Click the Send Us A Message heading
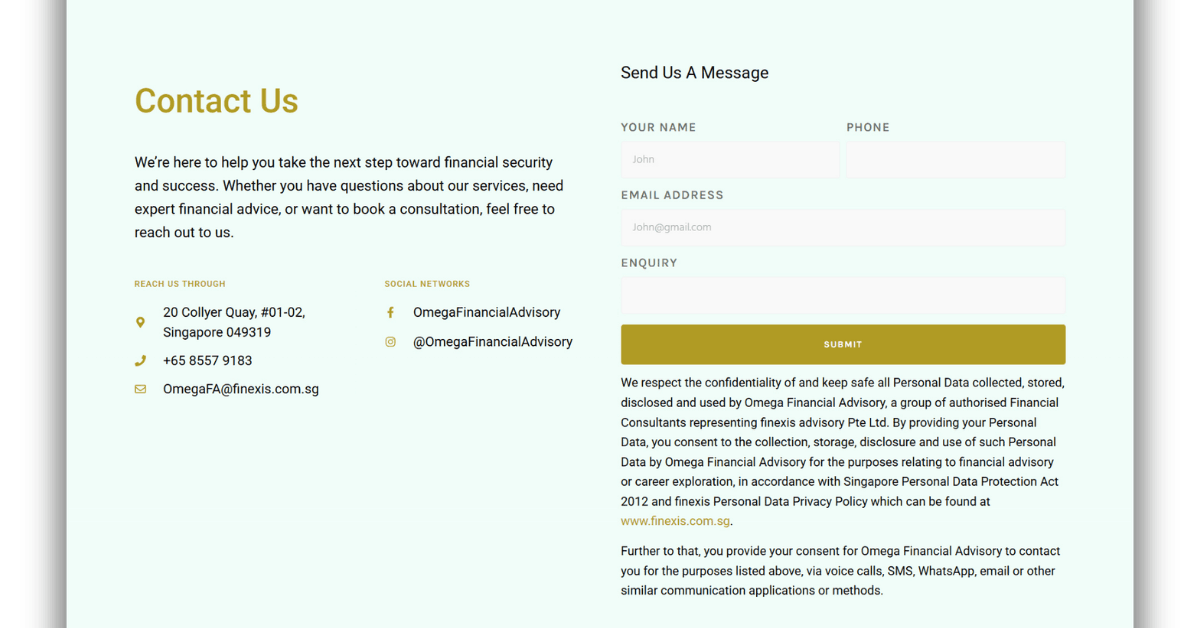Image resolution: width=1200 pixels, height=628 pixels. (694, 73)
